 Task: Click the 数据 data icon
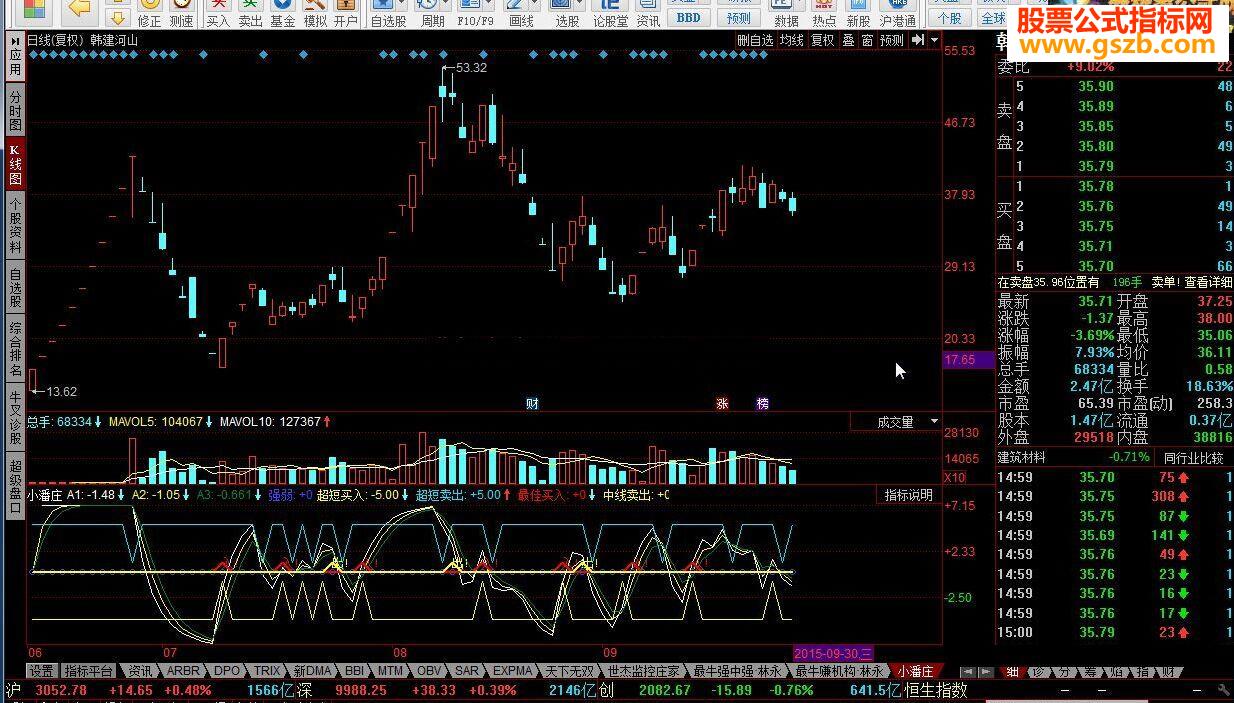pyautogui.click(x=787, y=13)
